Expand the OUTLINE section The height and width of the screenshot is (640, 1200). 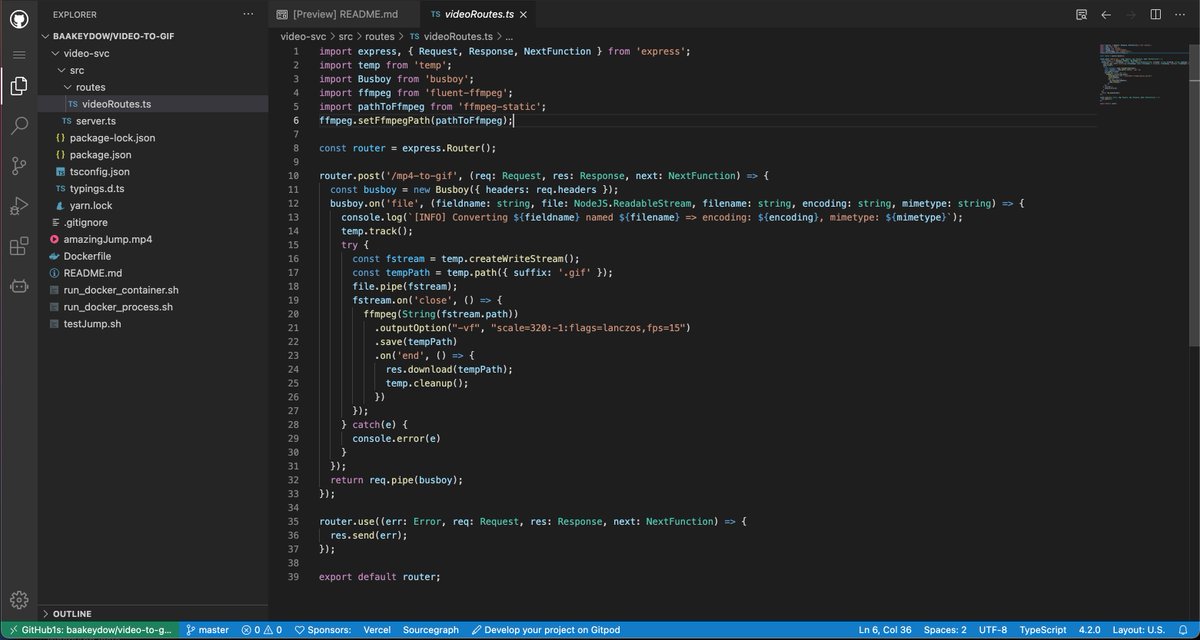point(71,613)
